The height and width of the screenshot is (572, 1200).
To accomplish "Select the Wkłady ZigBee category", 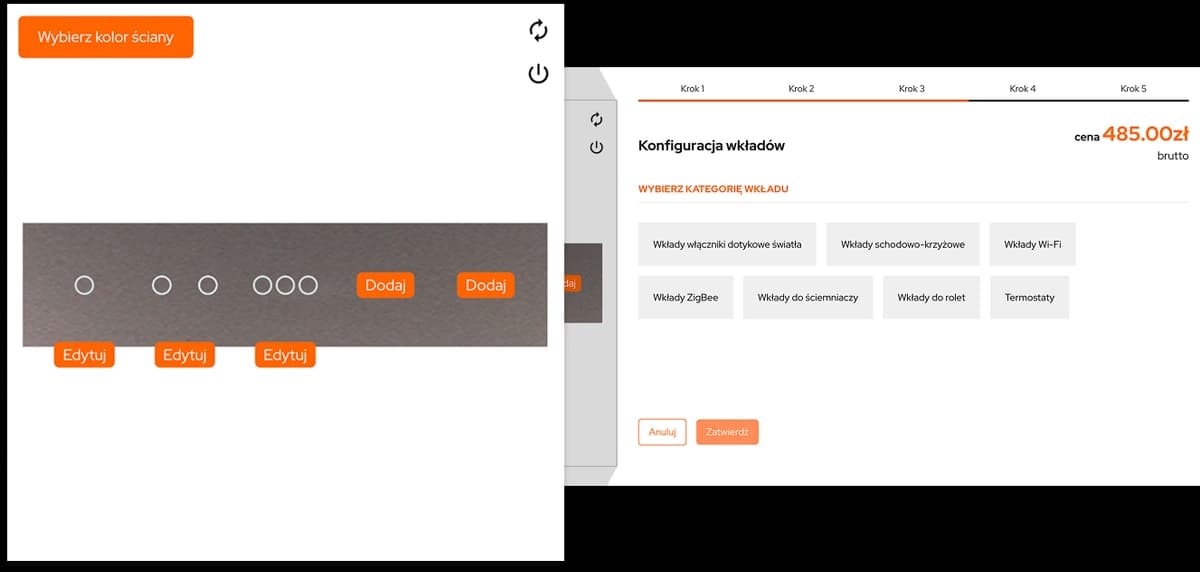I will (685, 298).
